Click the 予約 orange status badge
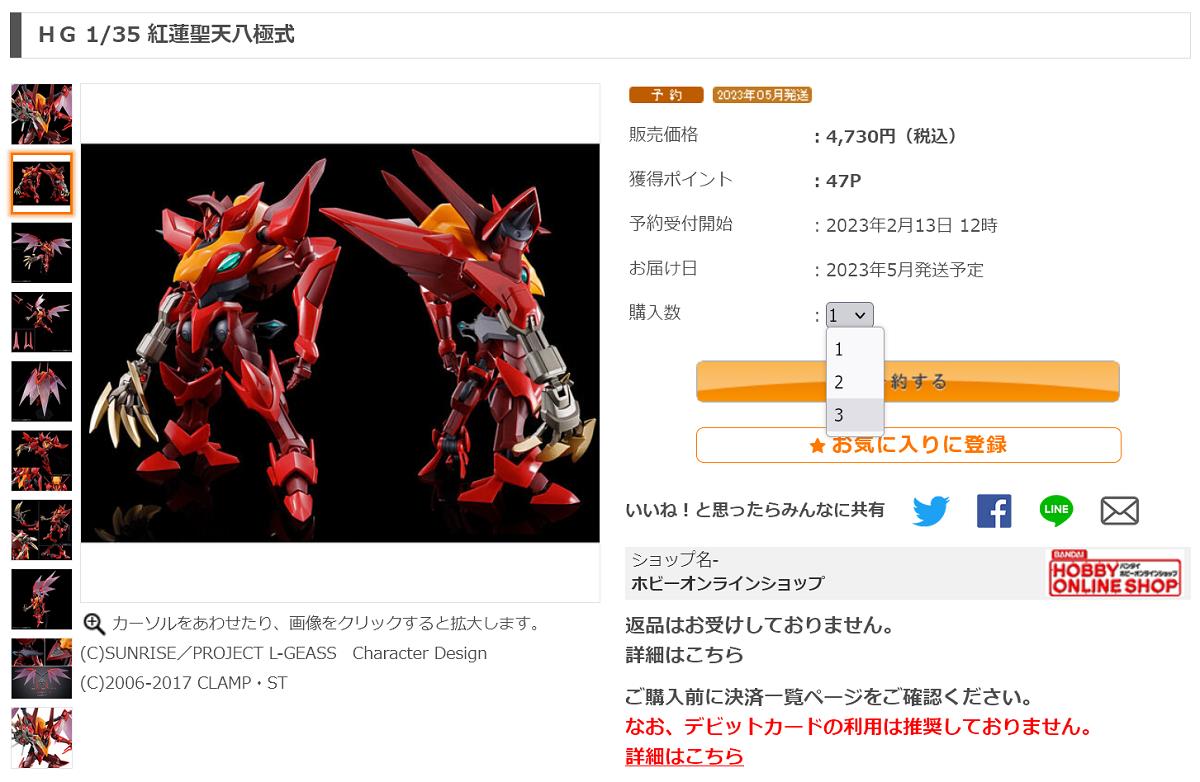Screen dimensions: 1200x782 point(666,95)
